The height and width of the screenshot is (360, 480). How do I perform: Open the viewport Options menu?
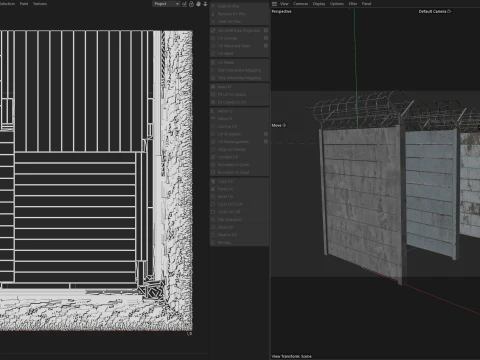[337, 4]
